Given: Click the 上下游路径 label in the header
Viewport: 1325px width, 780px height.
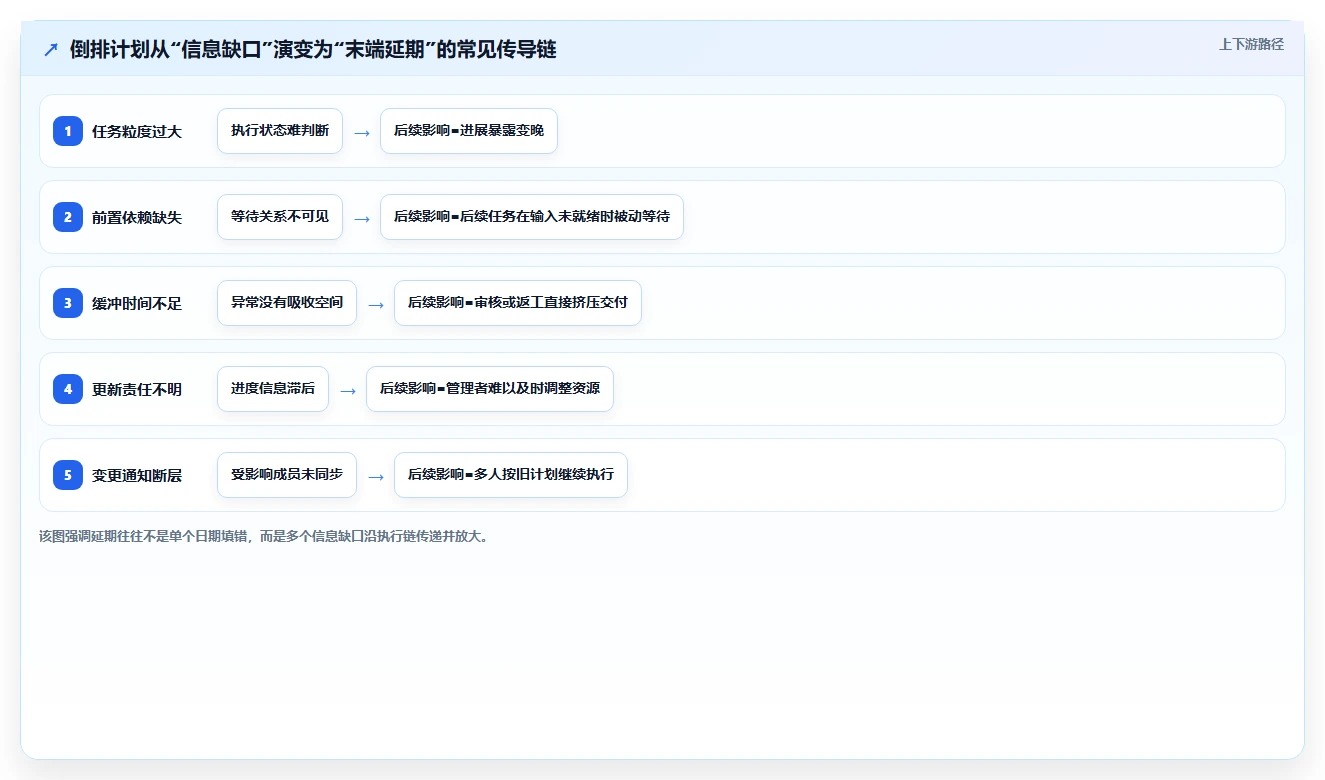Looking at the screenshot, I should point(1251,44).
